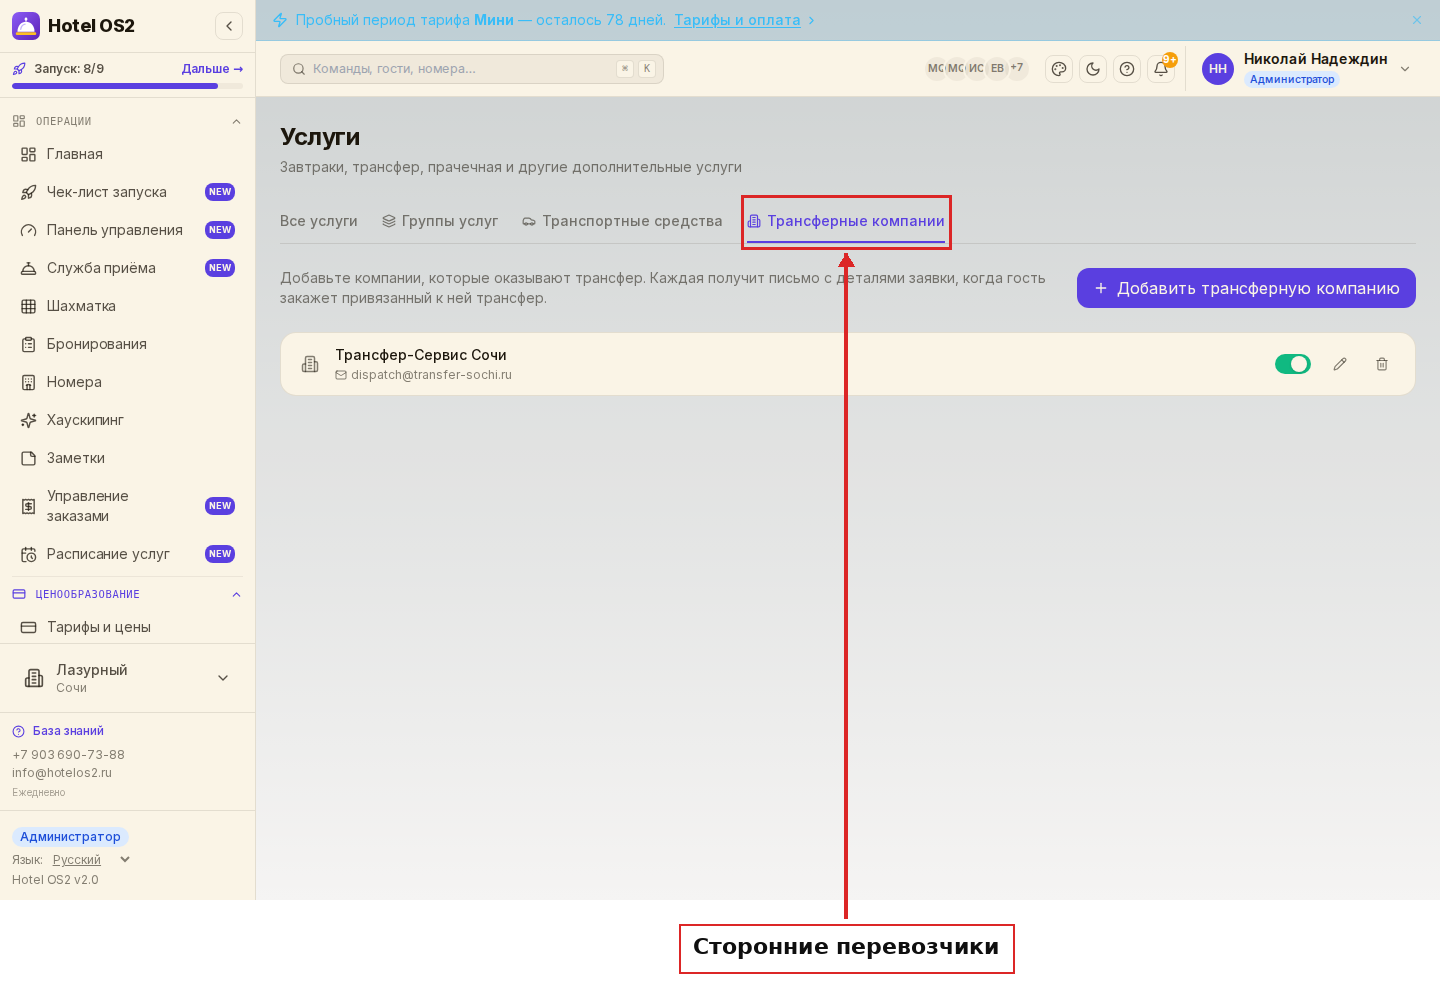Toggle dark mode moon icon
This screenshot has width=1440, height=997.
click(1093, 69)
